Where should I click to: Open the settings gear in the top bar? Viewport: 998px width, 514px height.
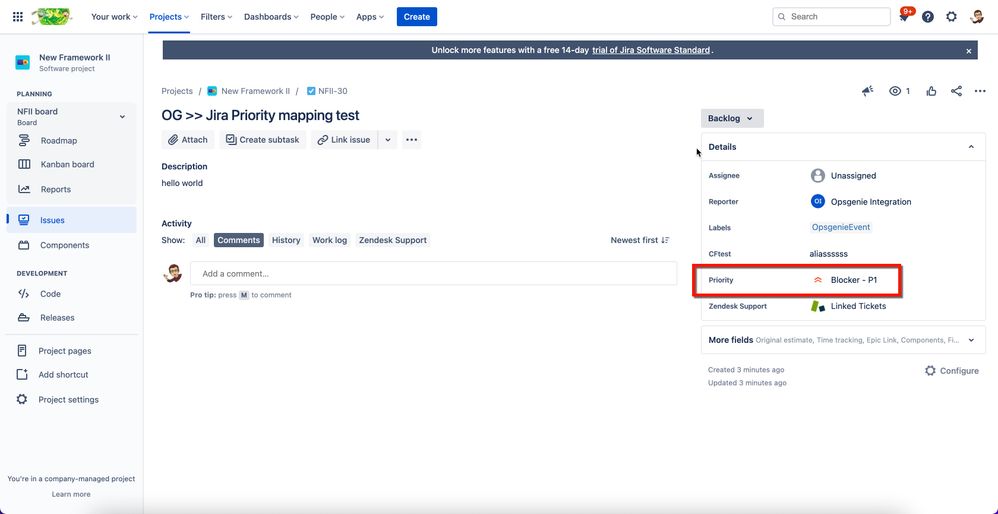(952, 17)
